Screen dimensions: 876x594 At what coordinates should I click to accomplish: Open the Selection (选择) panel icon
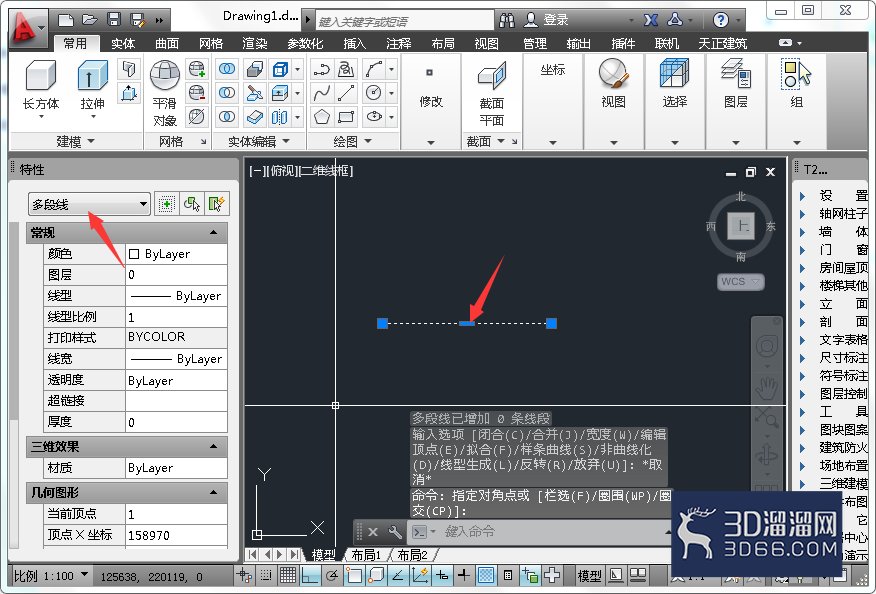coord(674,74)
